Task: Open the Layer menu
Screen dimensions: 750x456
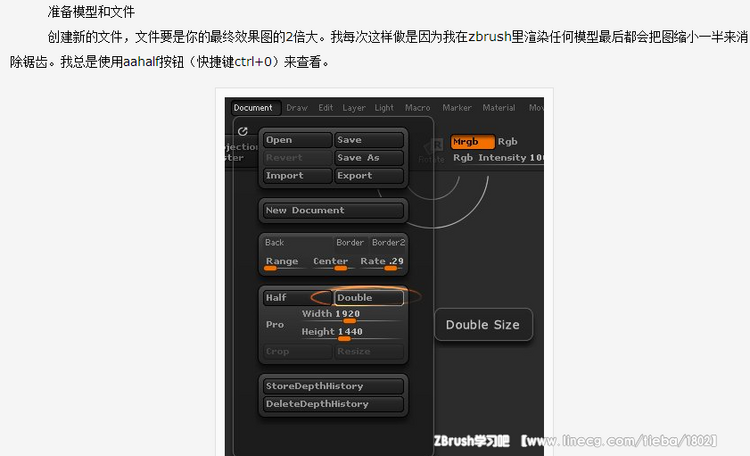Action: click(x=354, y=108)
